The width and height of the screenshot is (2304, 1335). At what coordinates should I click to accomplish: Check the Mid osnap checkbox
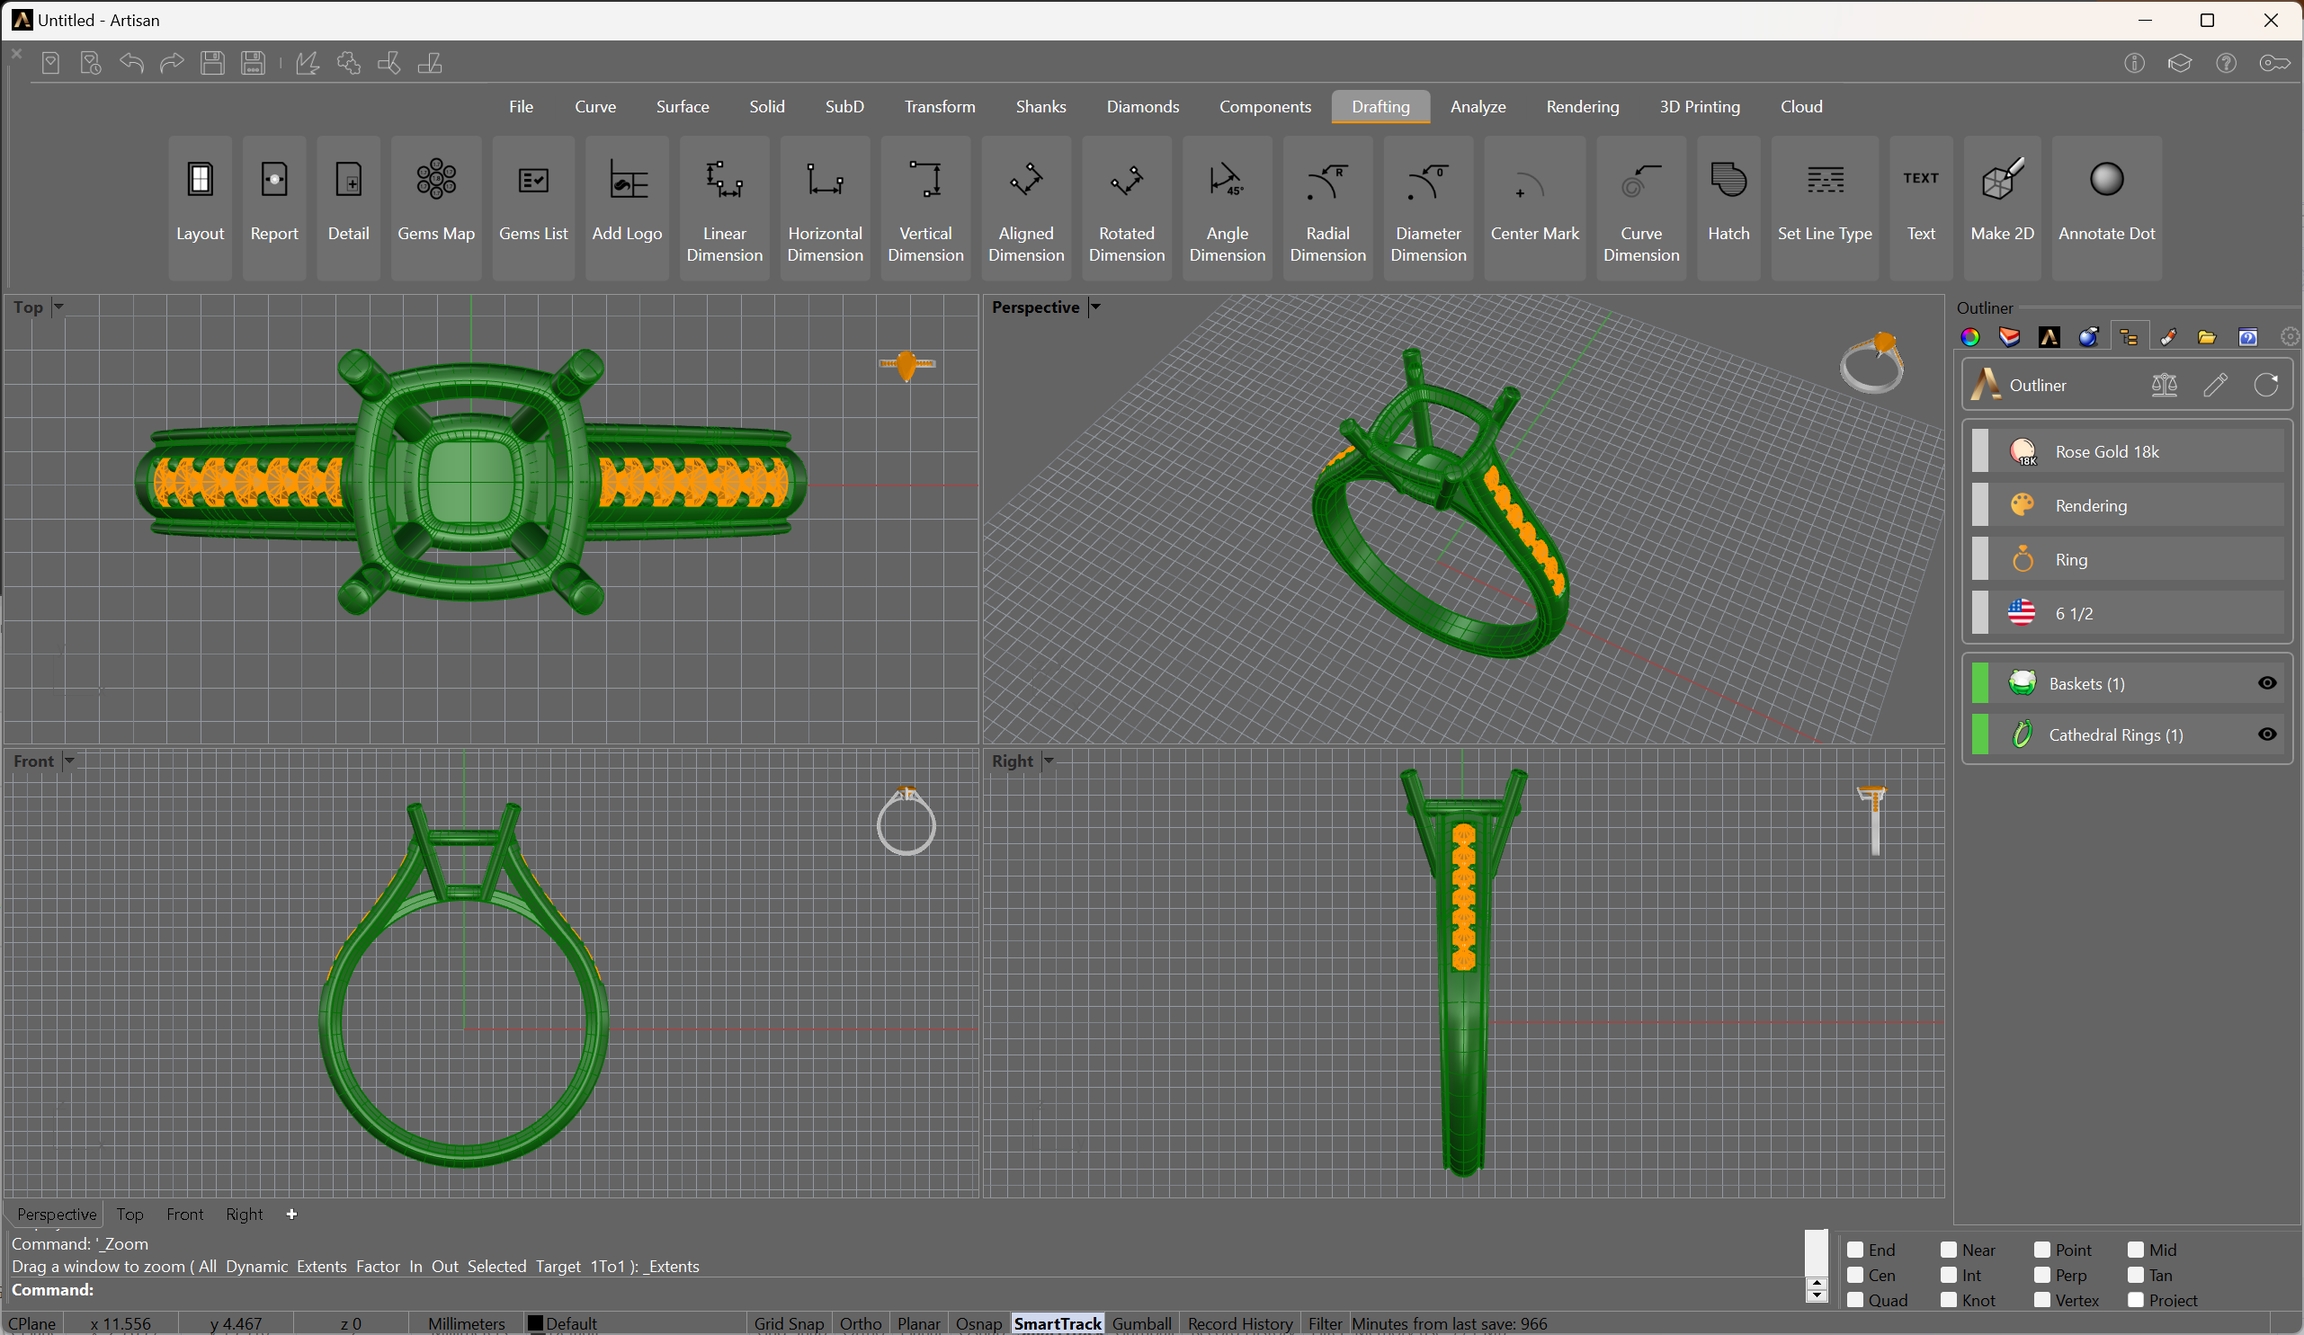point(2136,1250)
